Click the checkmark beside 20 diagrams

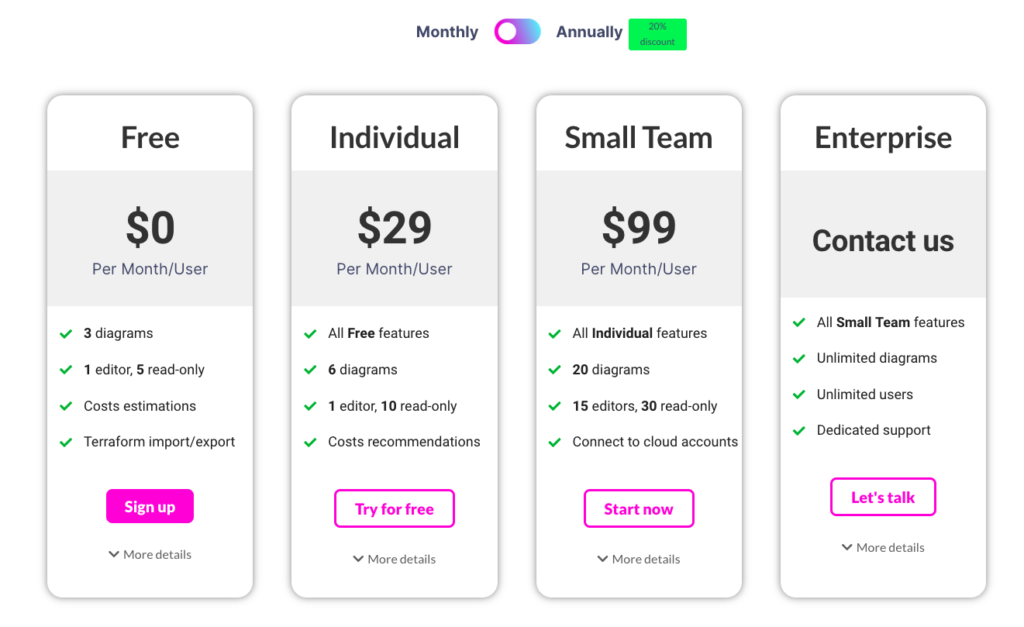554,370
